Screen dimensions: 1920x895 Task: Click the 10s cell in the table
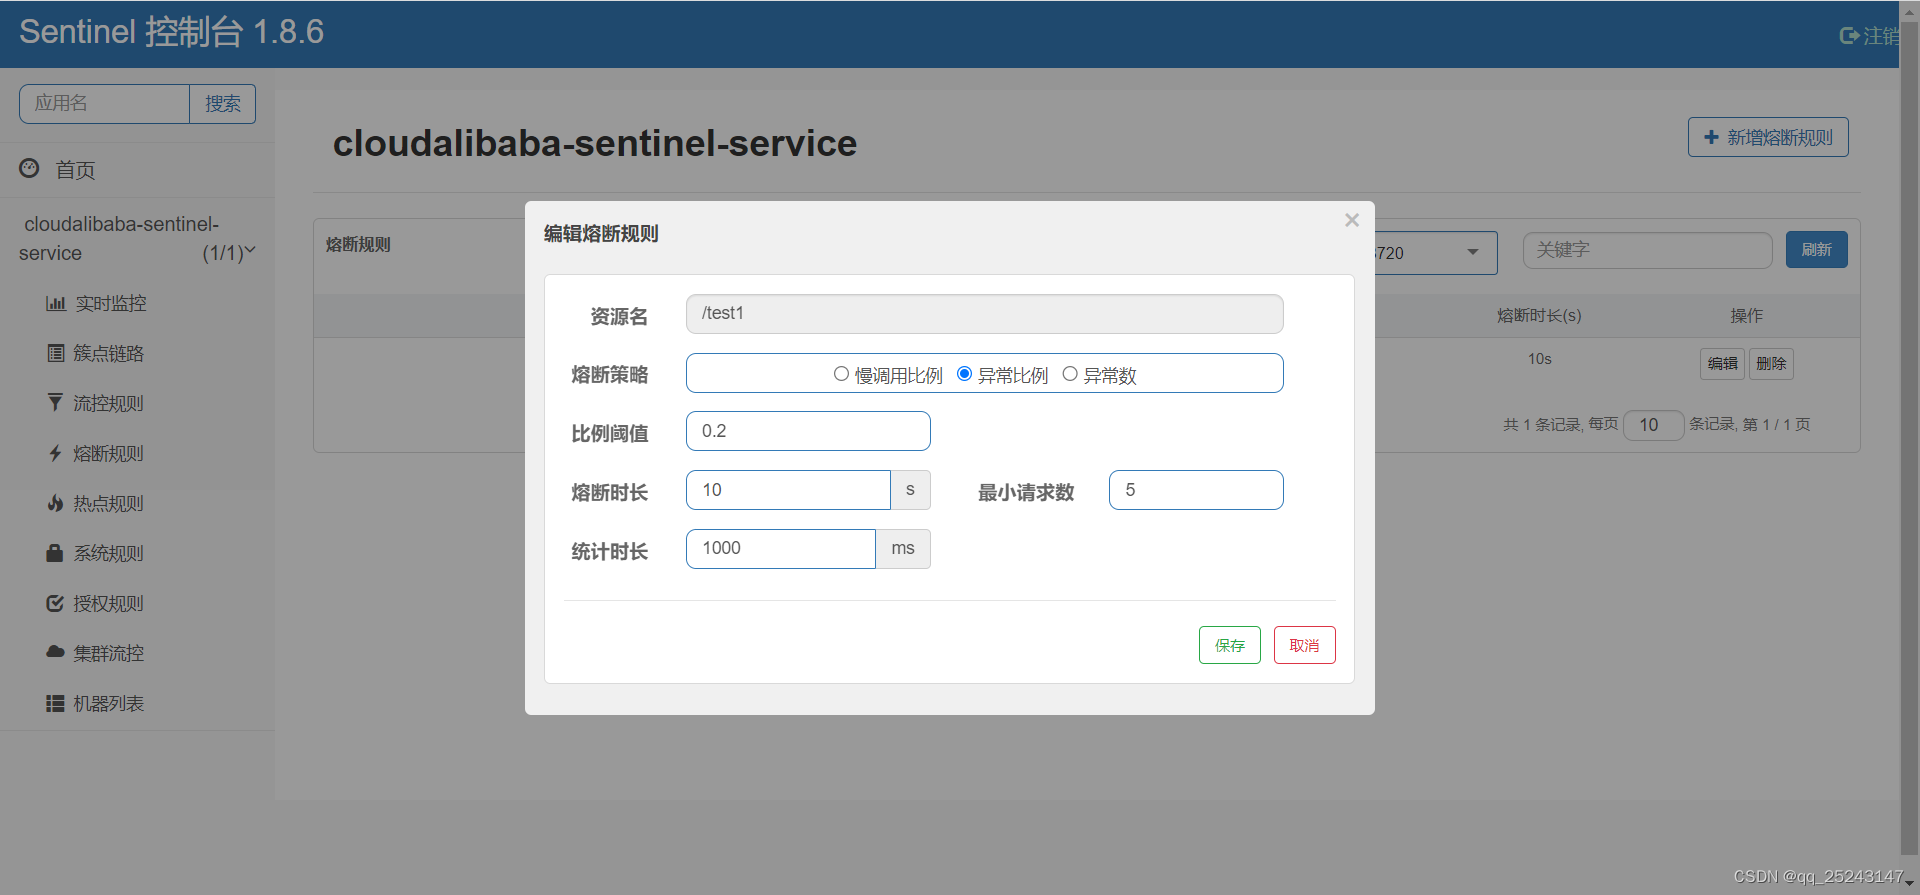1540,359
